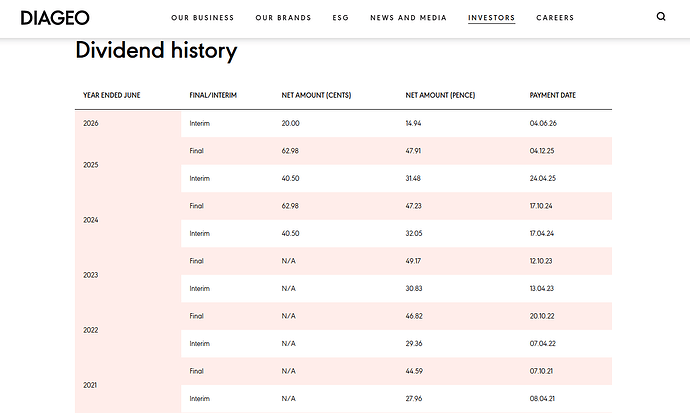Select the 20.00 cents value
Screen dimensions: 690x413
(x=290, y=123)
